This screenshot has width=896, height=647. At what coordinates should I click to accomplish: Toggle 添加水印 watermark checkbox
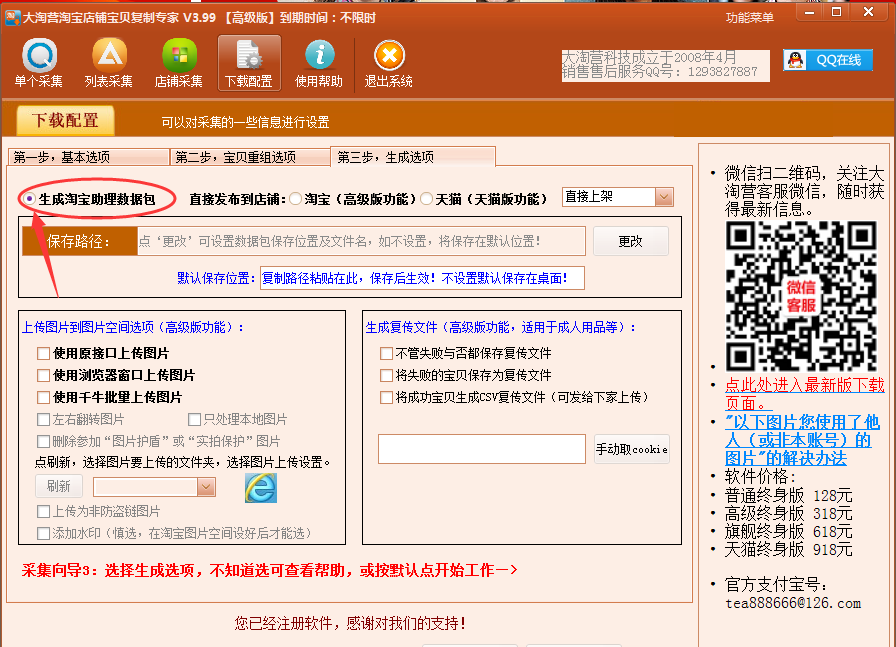(43, 533)
